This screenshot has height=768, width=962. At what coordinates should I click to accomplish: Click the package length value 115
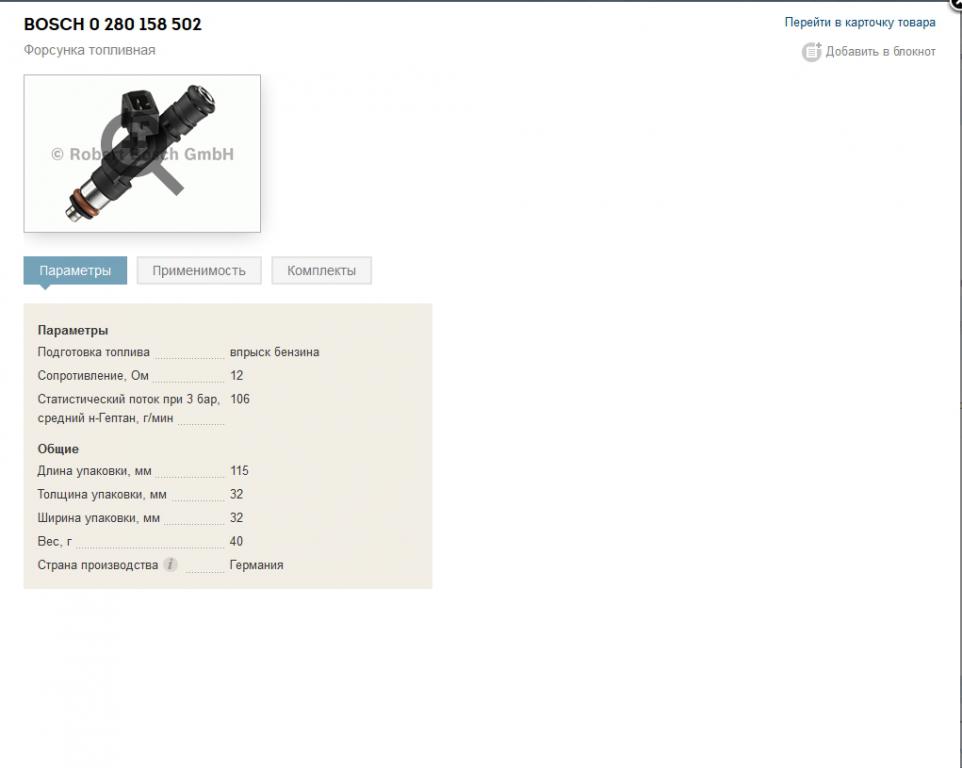pyautogui.click(x=239, y=471)
